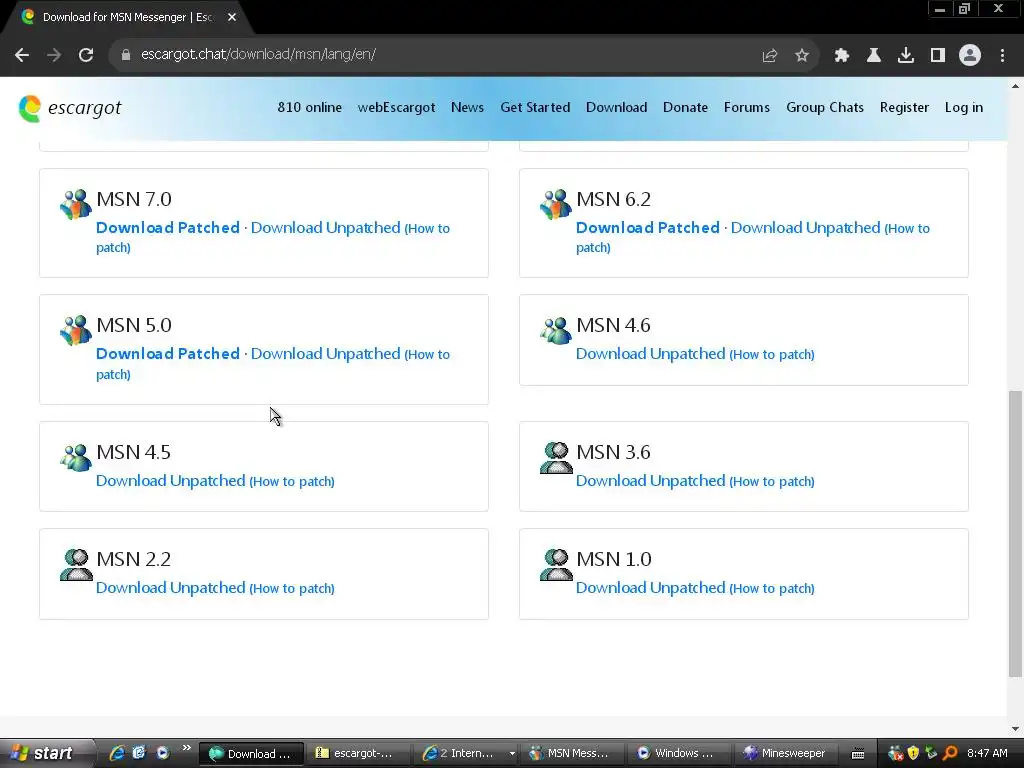Open the browser extensions puzzle icon
1024x768 pixels.
(842, 56)
